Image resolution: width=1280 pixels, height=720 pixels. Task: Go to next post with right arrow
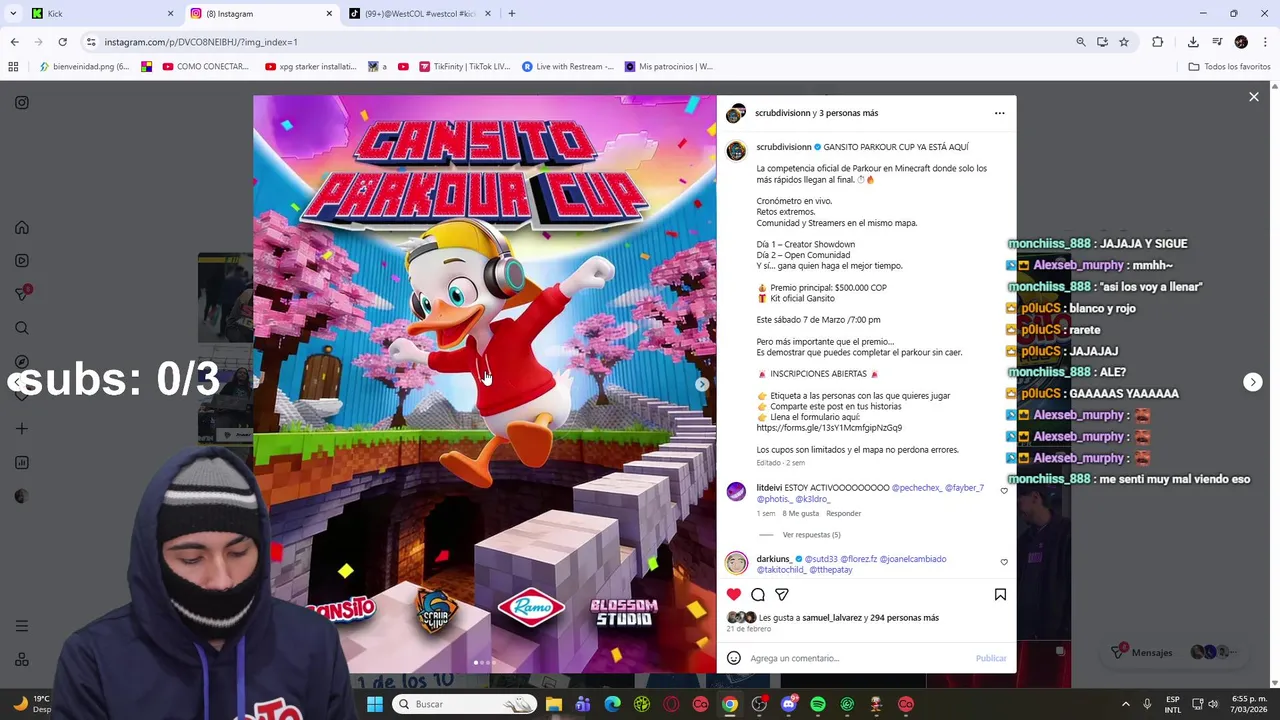point(1253,382)
